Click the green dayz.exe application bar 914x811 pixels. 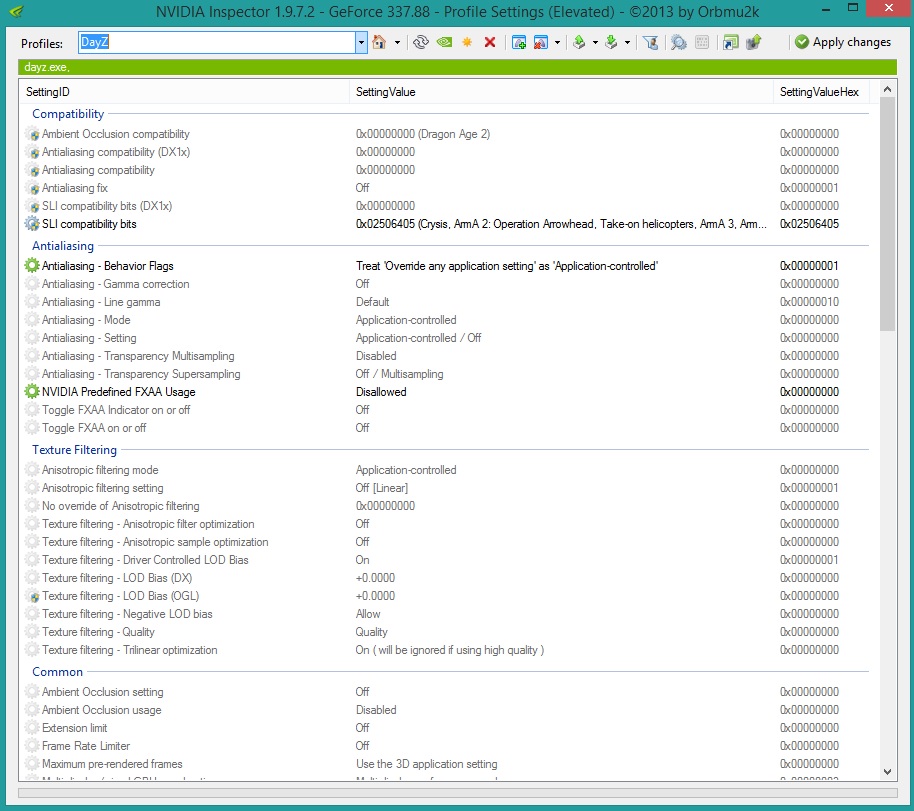(x=458, y=67)
